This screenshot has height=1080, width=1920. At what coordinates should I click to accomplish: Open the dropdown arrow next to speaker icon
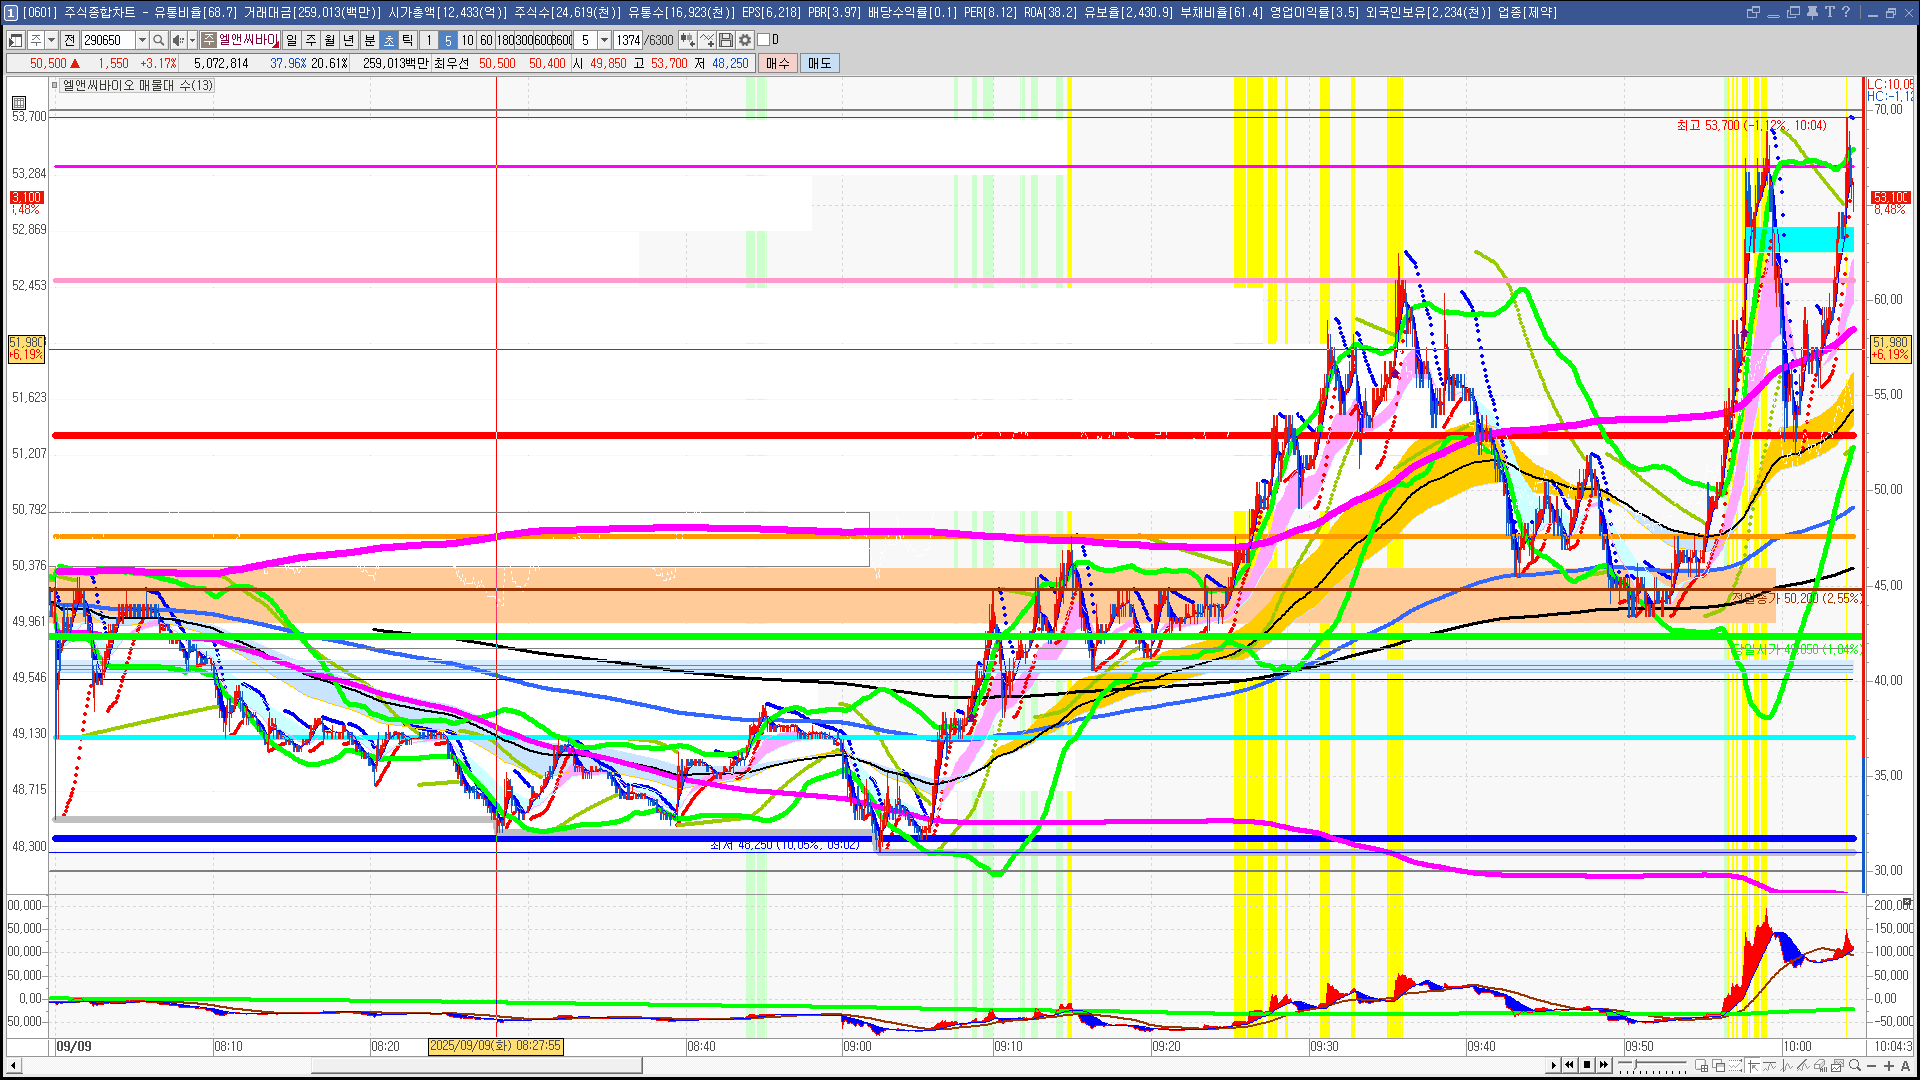click(x=192, y=40)
